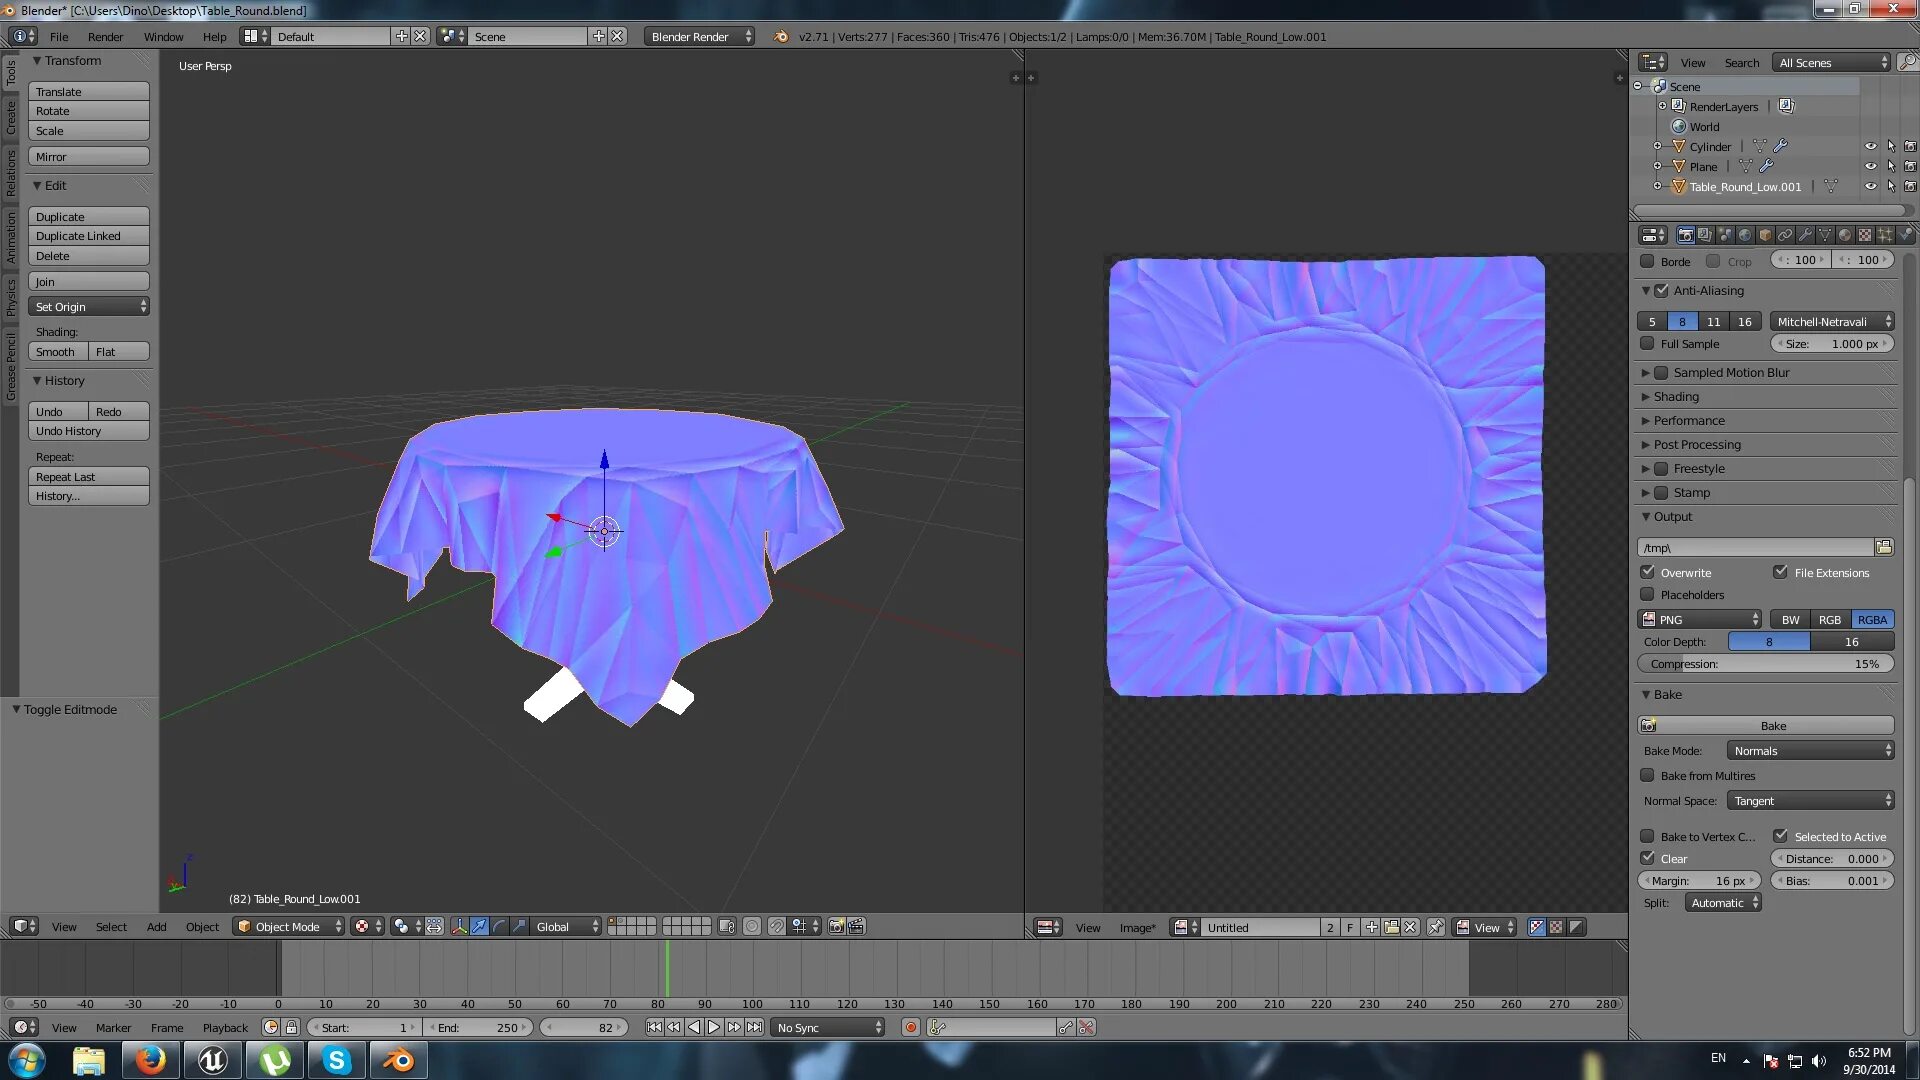This screenshot has width=1920, height=1080.
Task: Hide the Cylinder object with its eye icon
Action: [1870, 147]
